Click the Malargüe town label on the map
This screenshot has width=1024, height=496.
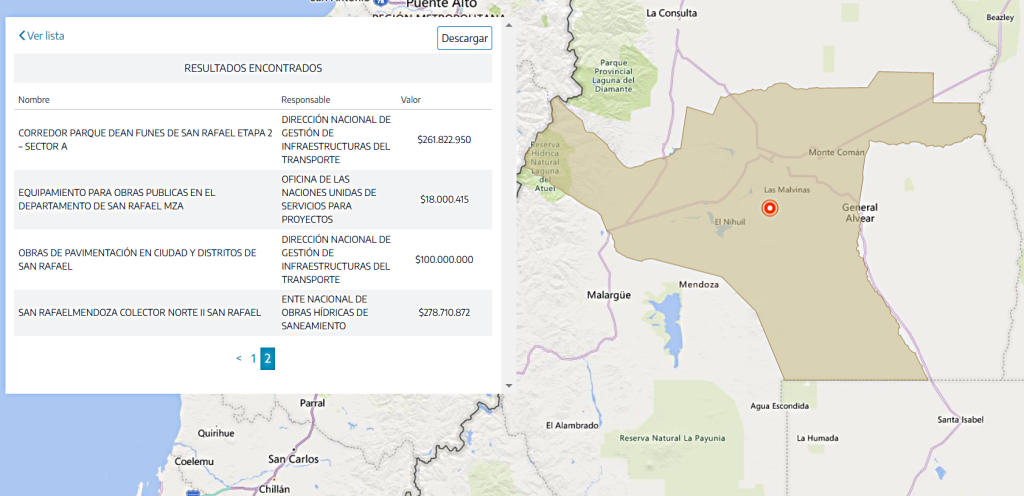click(609, 296)
